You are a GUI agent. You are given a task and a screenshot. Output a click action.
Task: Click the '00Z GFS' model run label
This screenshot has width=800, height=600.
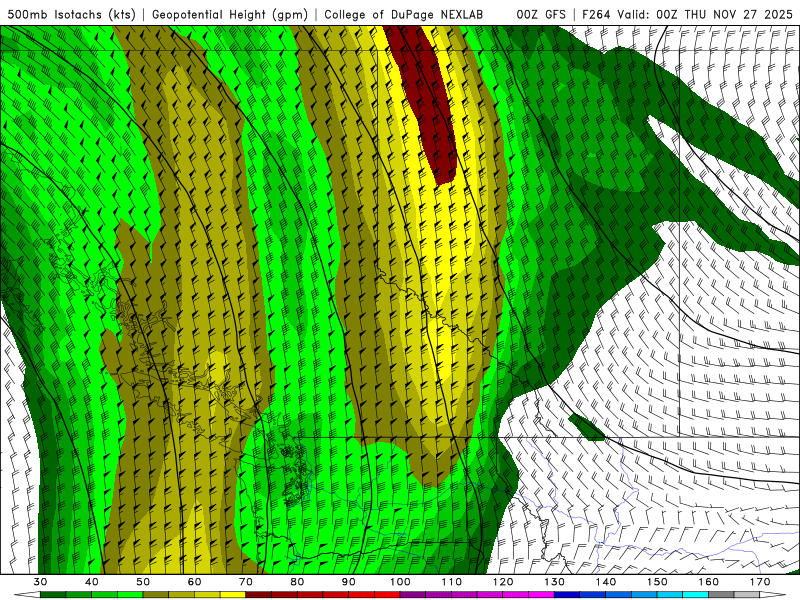(x=541, y=14)
